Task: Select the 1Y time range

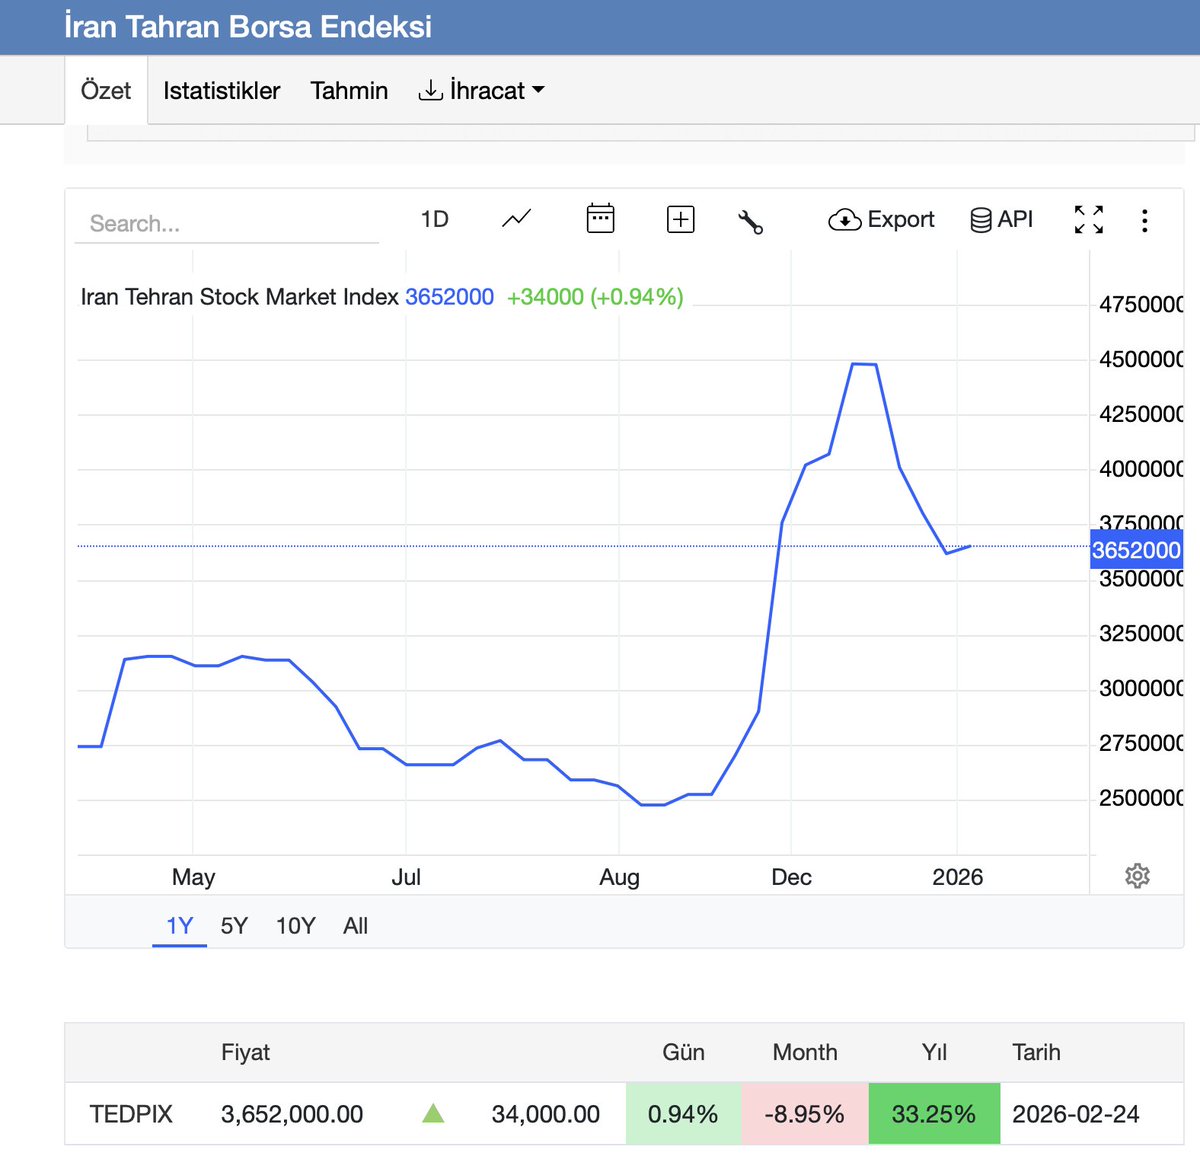Action: pos(179,926)
